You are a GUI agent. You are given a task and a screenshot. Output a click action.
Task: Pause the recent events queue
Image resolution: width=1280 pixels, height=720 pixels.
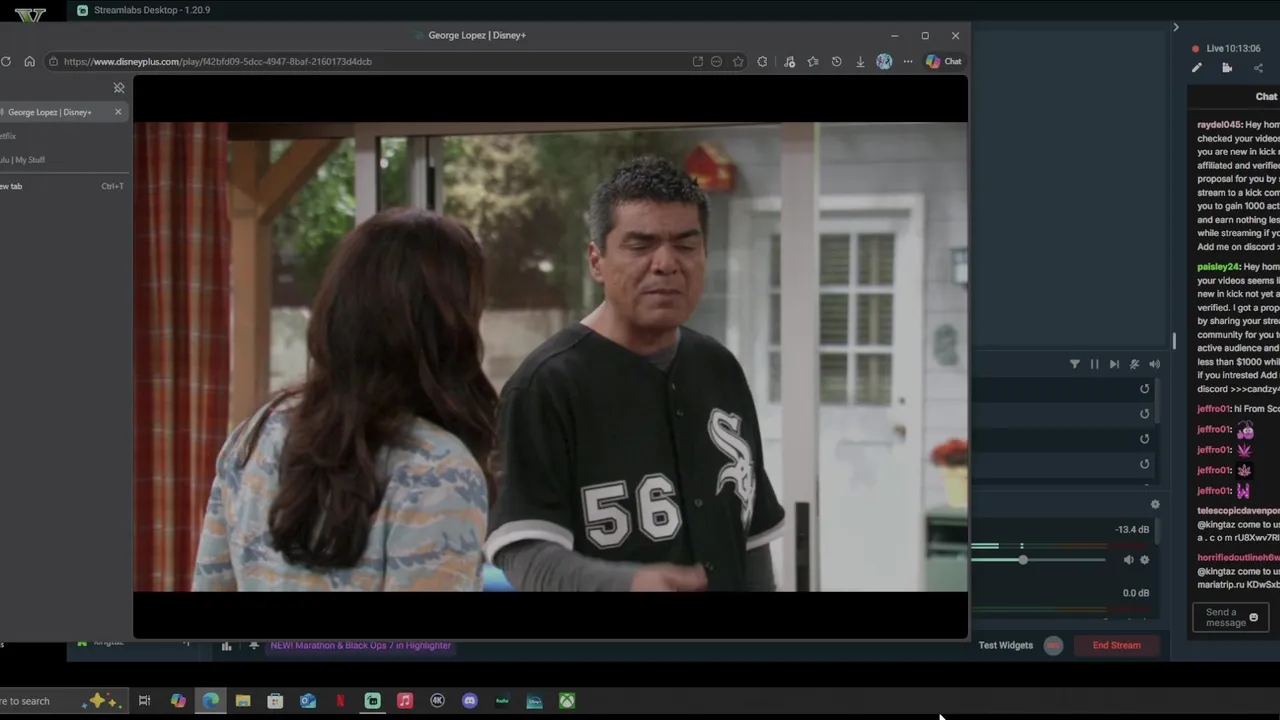click(1094, 364)
